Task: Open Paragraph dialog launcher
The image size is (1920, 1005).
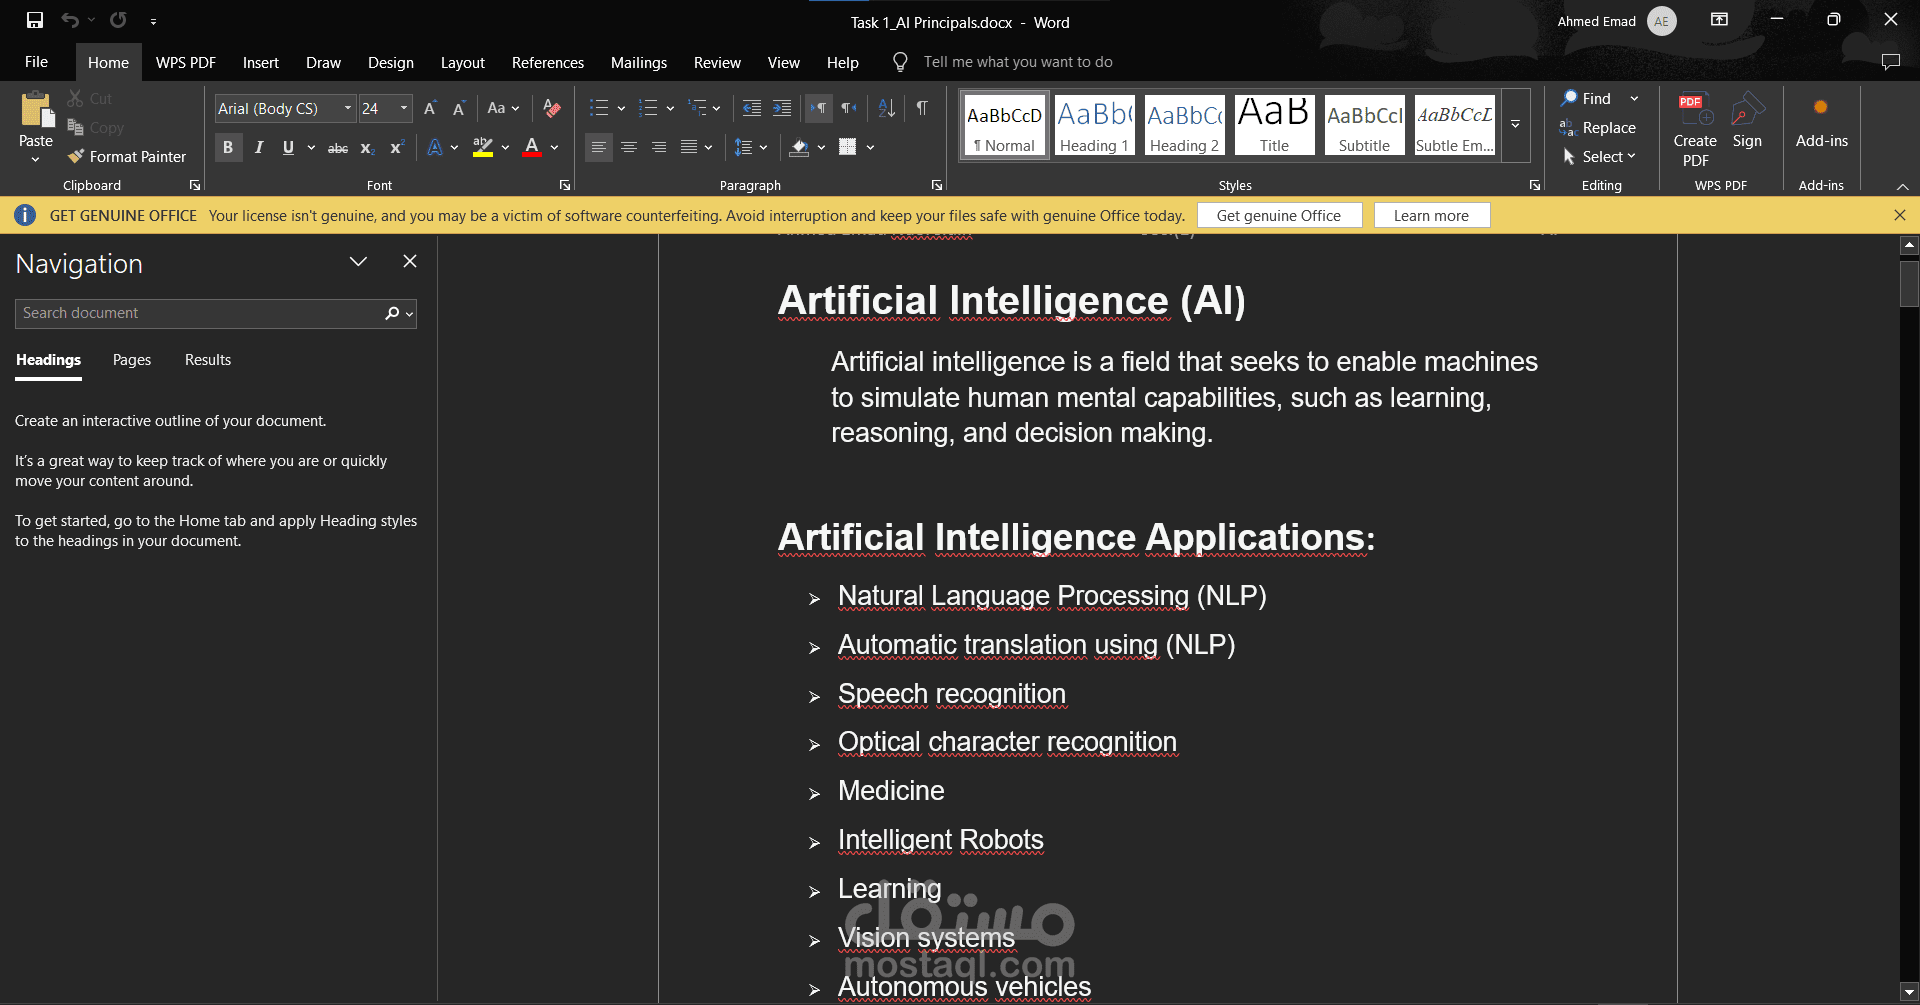Action: (937, 185)
